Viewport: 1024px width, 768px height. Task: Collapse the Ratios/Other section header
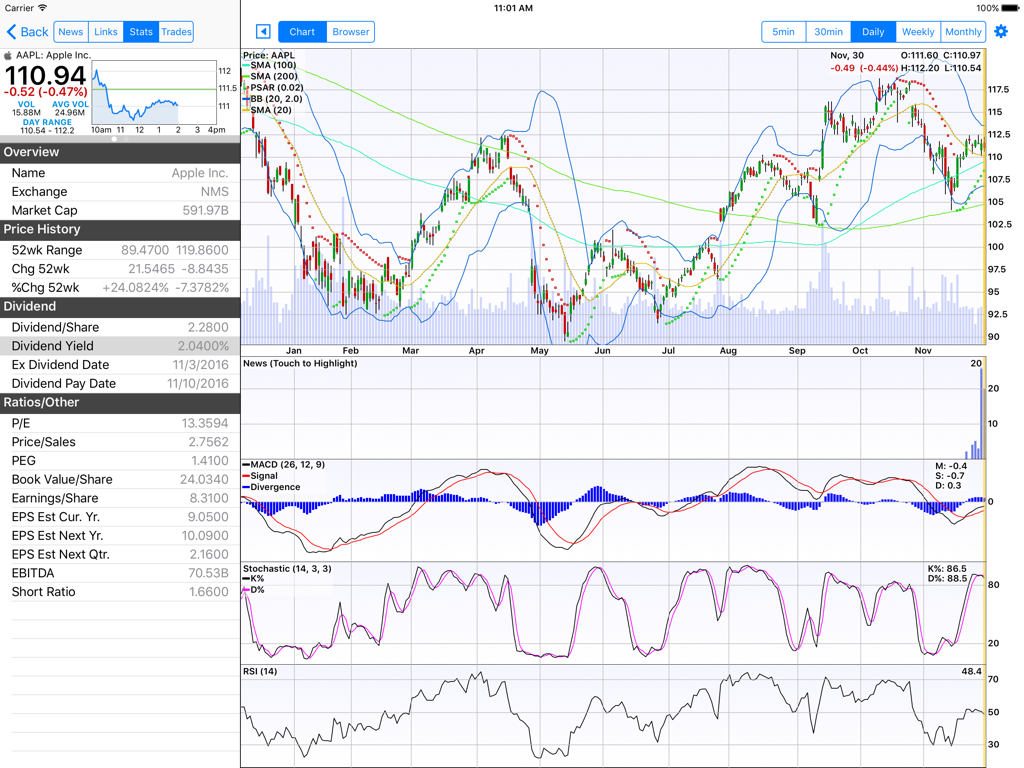tap(120, 402)
